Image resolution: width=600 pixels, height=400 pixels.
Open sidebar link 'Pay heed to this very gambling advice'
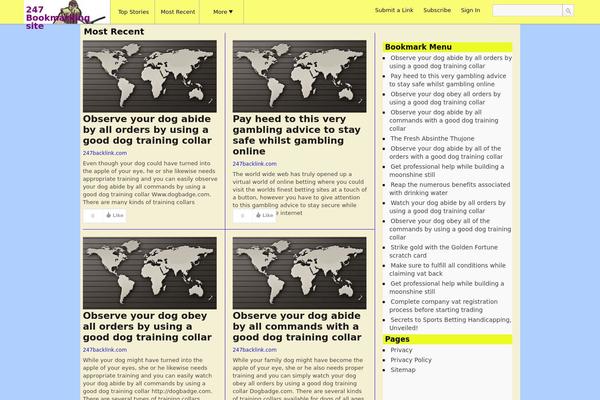coord(448,80)
